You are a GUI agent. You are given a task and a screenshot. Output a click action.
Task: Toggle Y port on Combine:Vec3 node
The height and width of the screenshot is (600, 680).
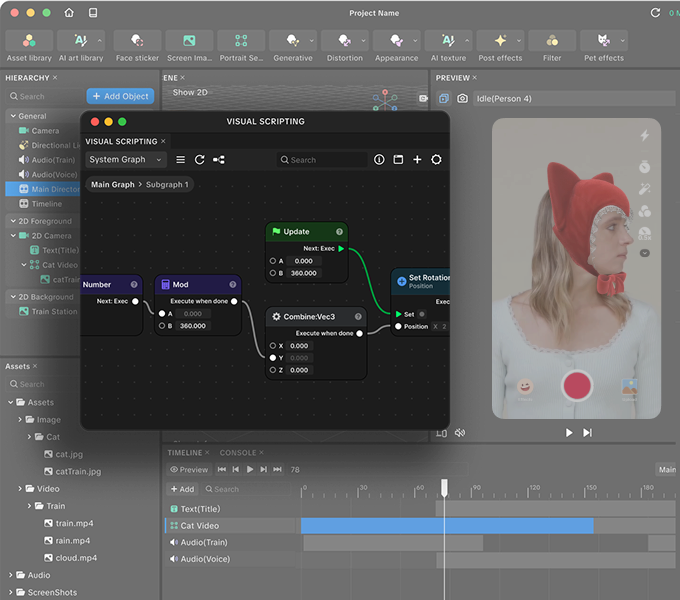point(272,358)
